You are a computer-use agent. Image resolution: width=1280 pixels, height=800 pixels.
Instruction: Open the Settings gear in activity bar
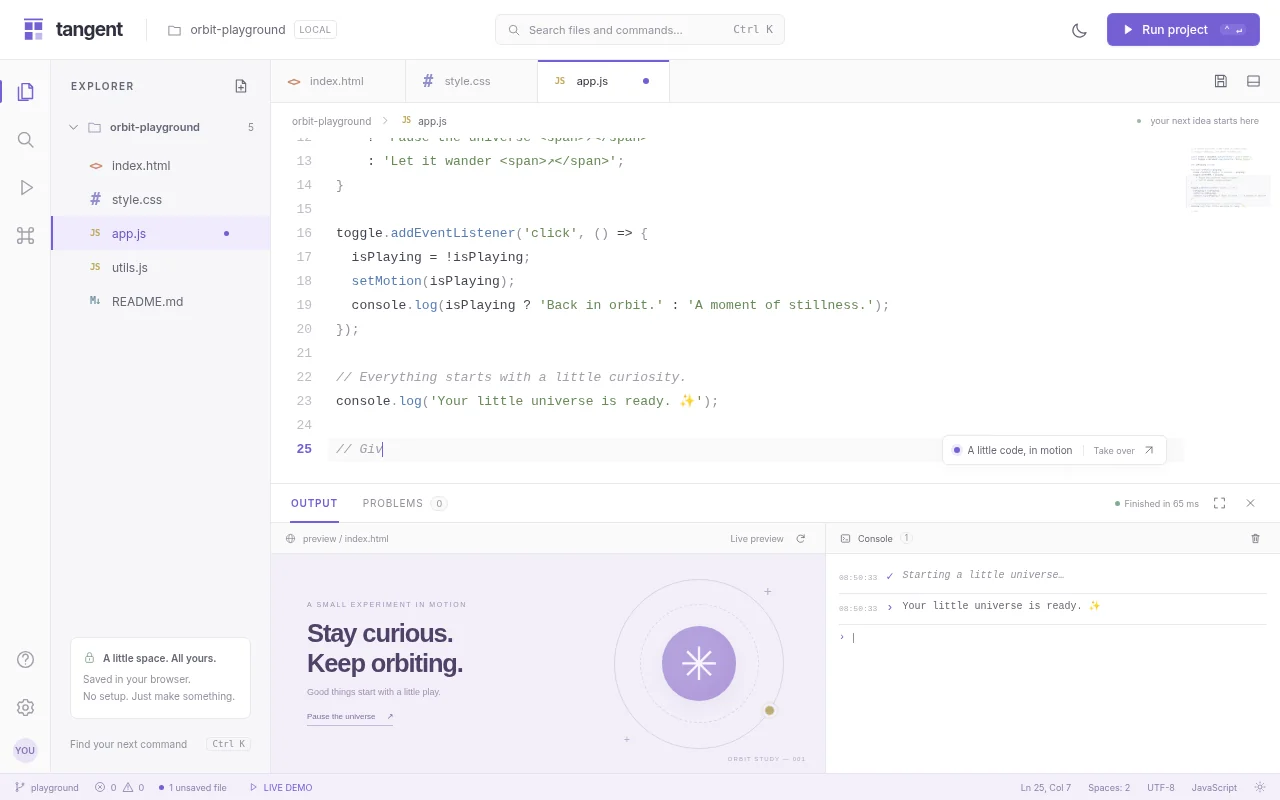pyautogui.click(x=26, y=707)
